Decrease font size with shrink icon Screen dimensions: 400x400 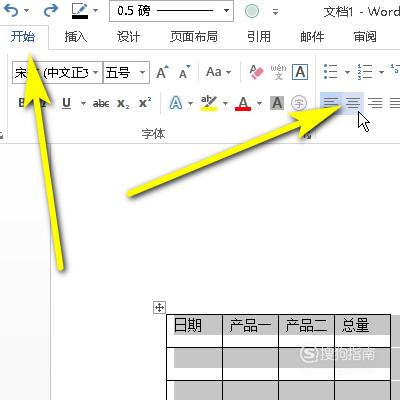[x=184, y=72]
